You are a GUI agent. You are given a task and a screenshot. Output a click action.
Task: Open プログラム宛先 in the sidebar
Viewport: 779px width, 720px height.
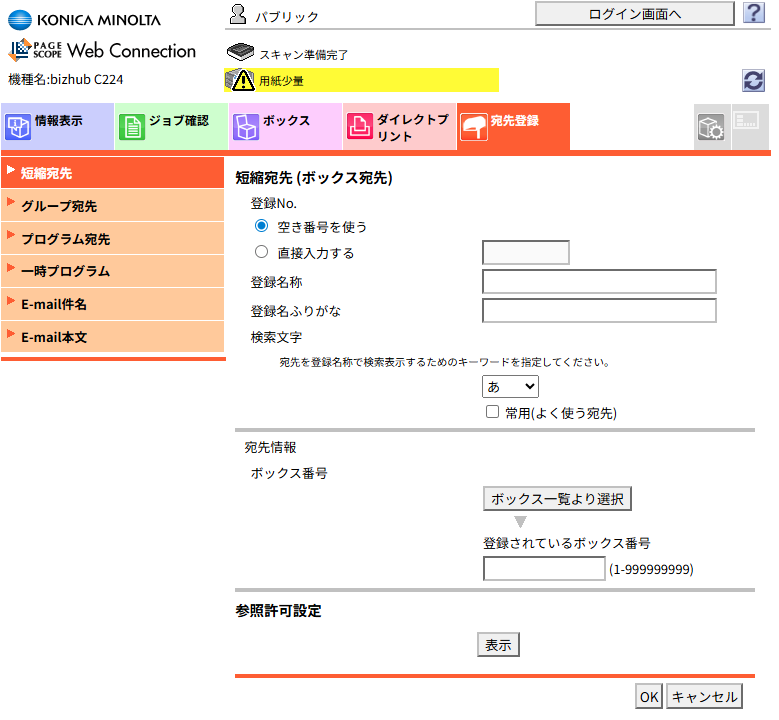coord(113,239)
